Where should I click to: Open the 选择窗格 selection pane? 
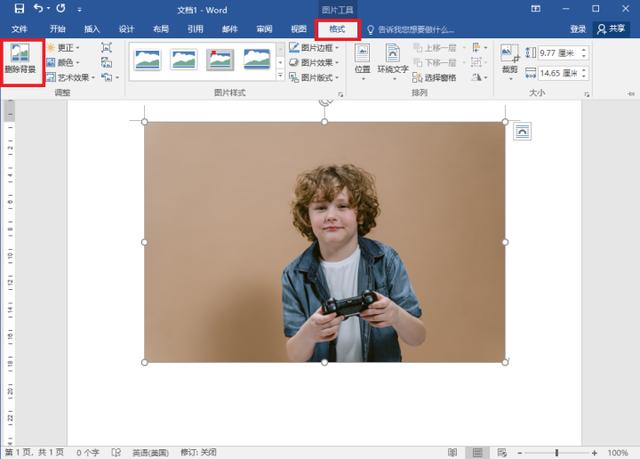(x=434, y=78)
